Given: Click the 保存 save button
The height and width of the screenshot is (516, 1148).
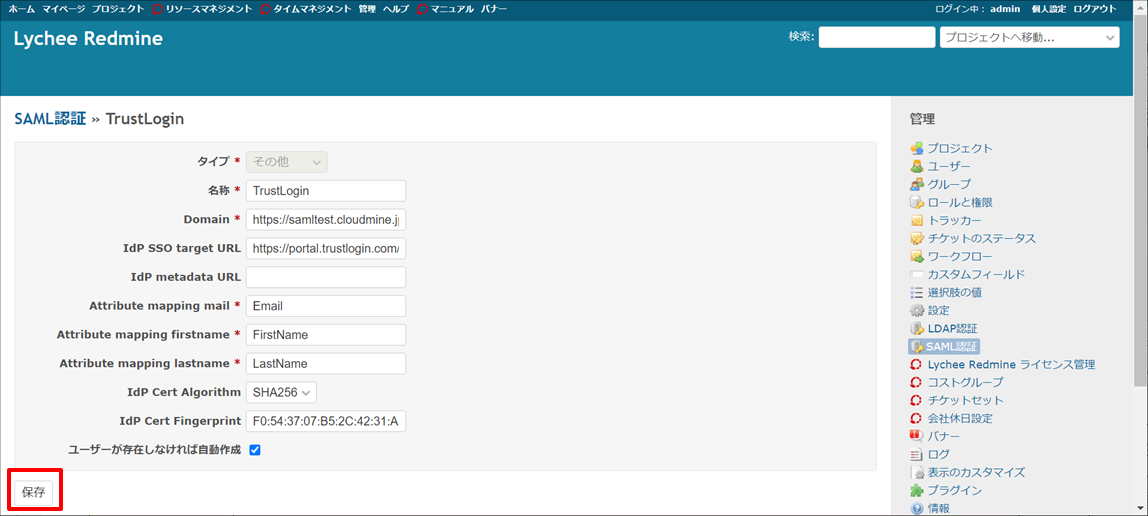Looking at the screenshot, I should [34, 493].
